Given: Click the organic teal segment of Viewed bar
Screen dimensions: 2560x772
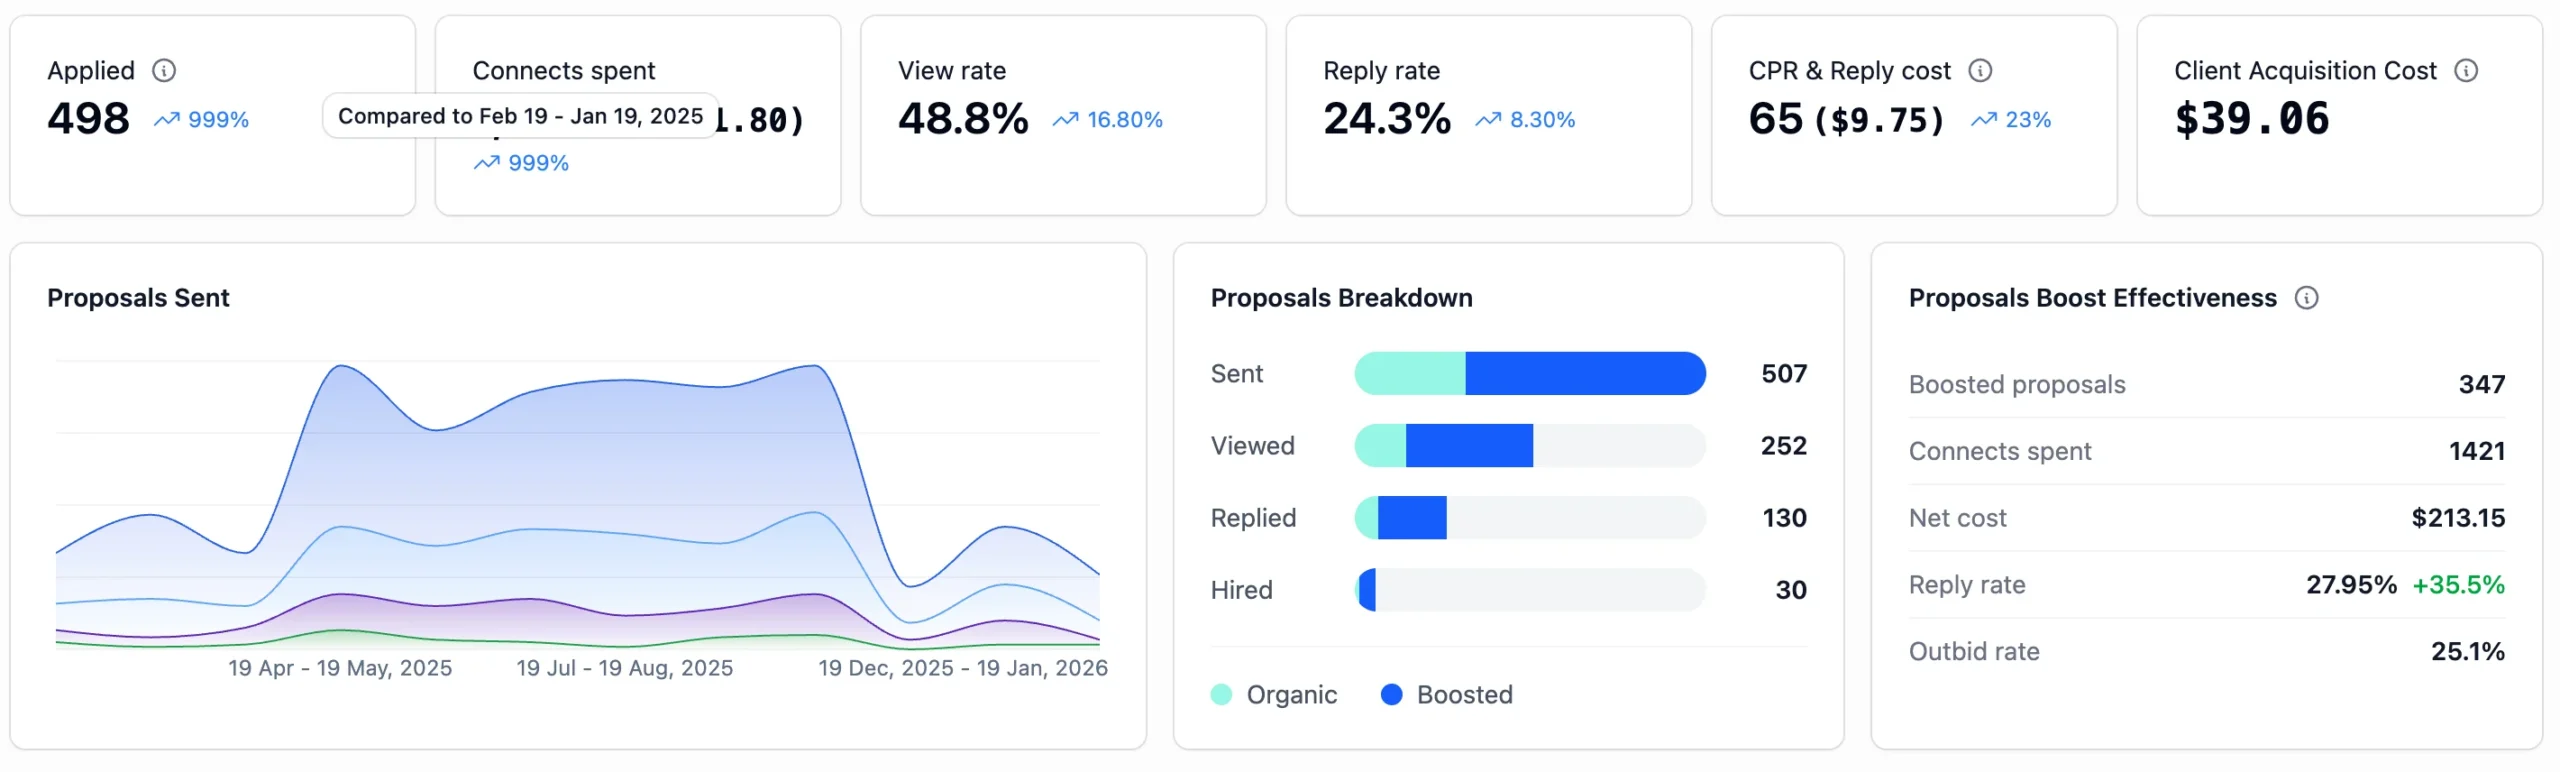Looking at the screenshot, I should (1381, 446).
